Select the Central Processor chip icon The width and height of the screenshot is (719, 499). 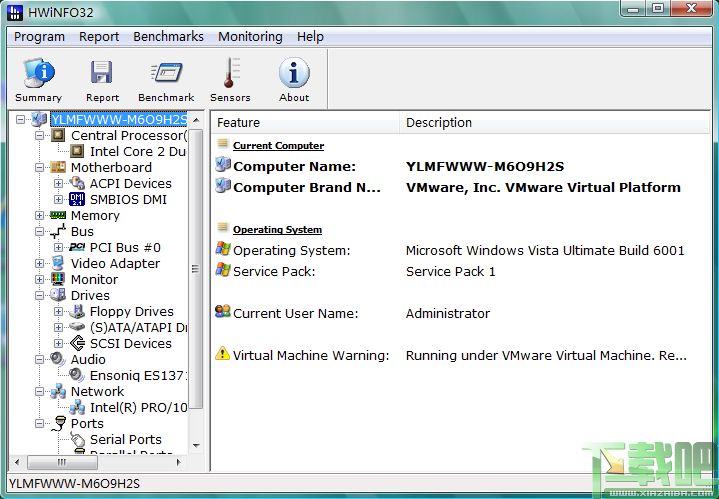[x=58, y=135]
